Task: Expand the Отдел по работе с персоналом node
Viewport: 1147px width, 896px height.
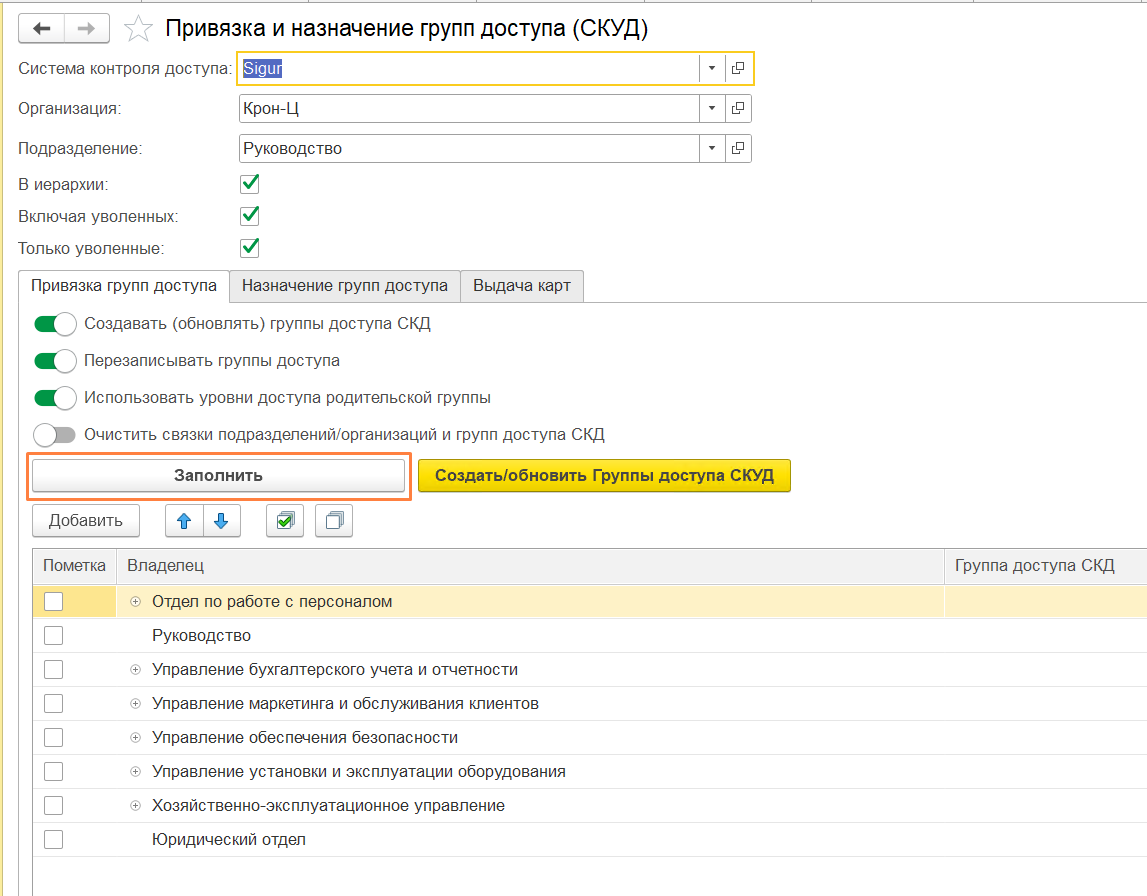Action: pyautogui.click(x=136, y=602)
